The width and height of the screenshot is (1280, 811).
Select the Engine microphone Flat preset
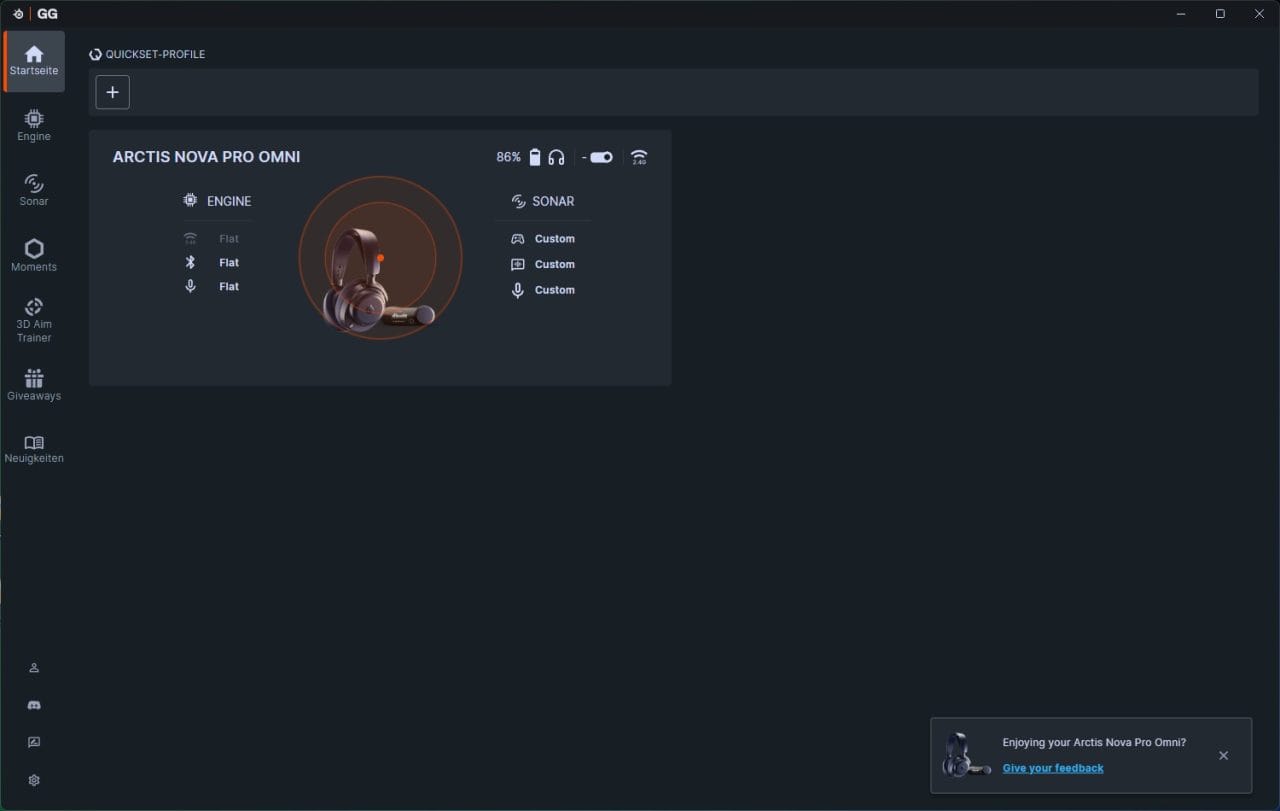click(x=229, y=286)
